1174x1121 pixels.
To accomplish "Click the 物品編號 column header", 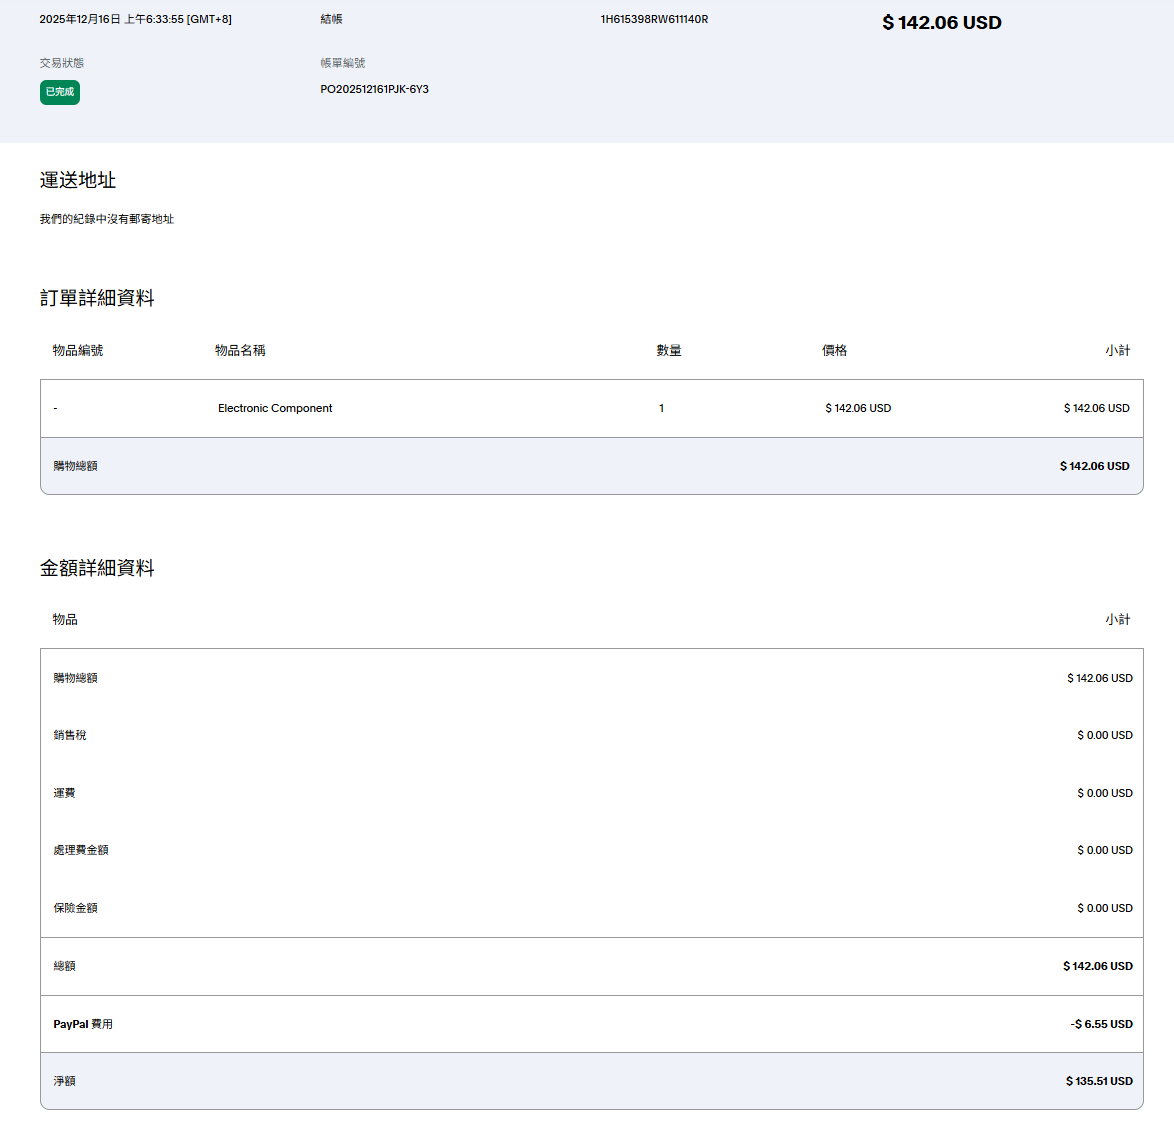I will [x=78, y=350].
